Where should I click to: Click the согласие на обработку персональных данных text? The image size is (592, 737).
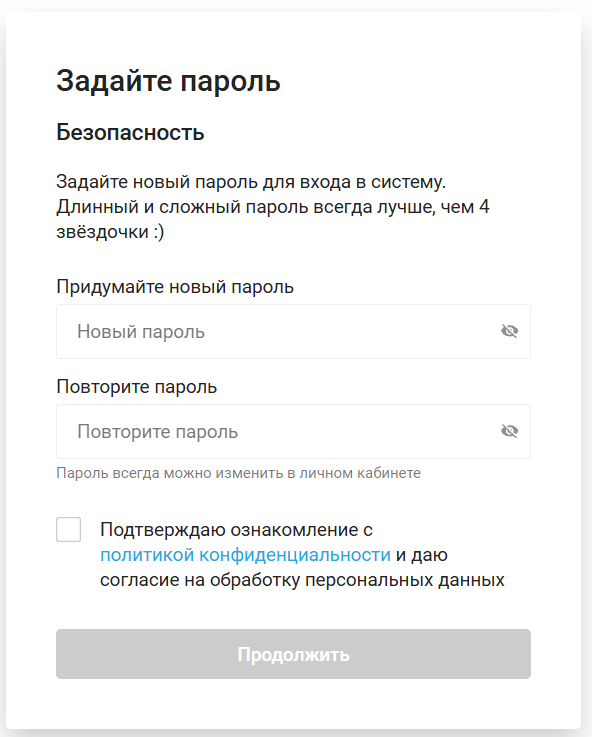(x=302, y=580)
